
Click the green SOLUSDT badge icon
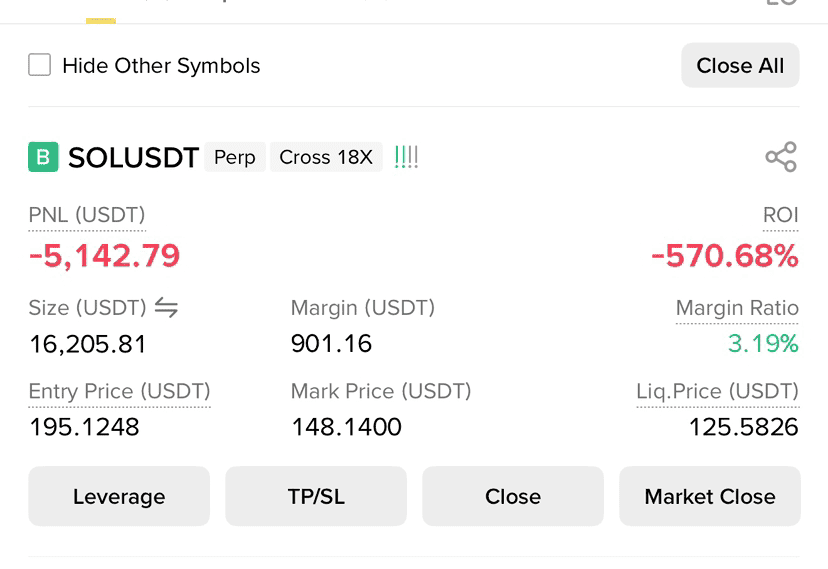(x=43, y=157)
